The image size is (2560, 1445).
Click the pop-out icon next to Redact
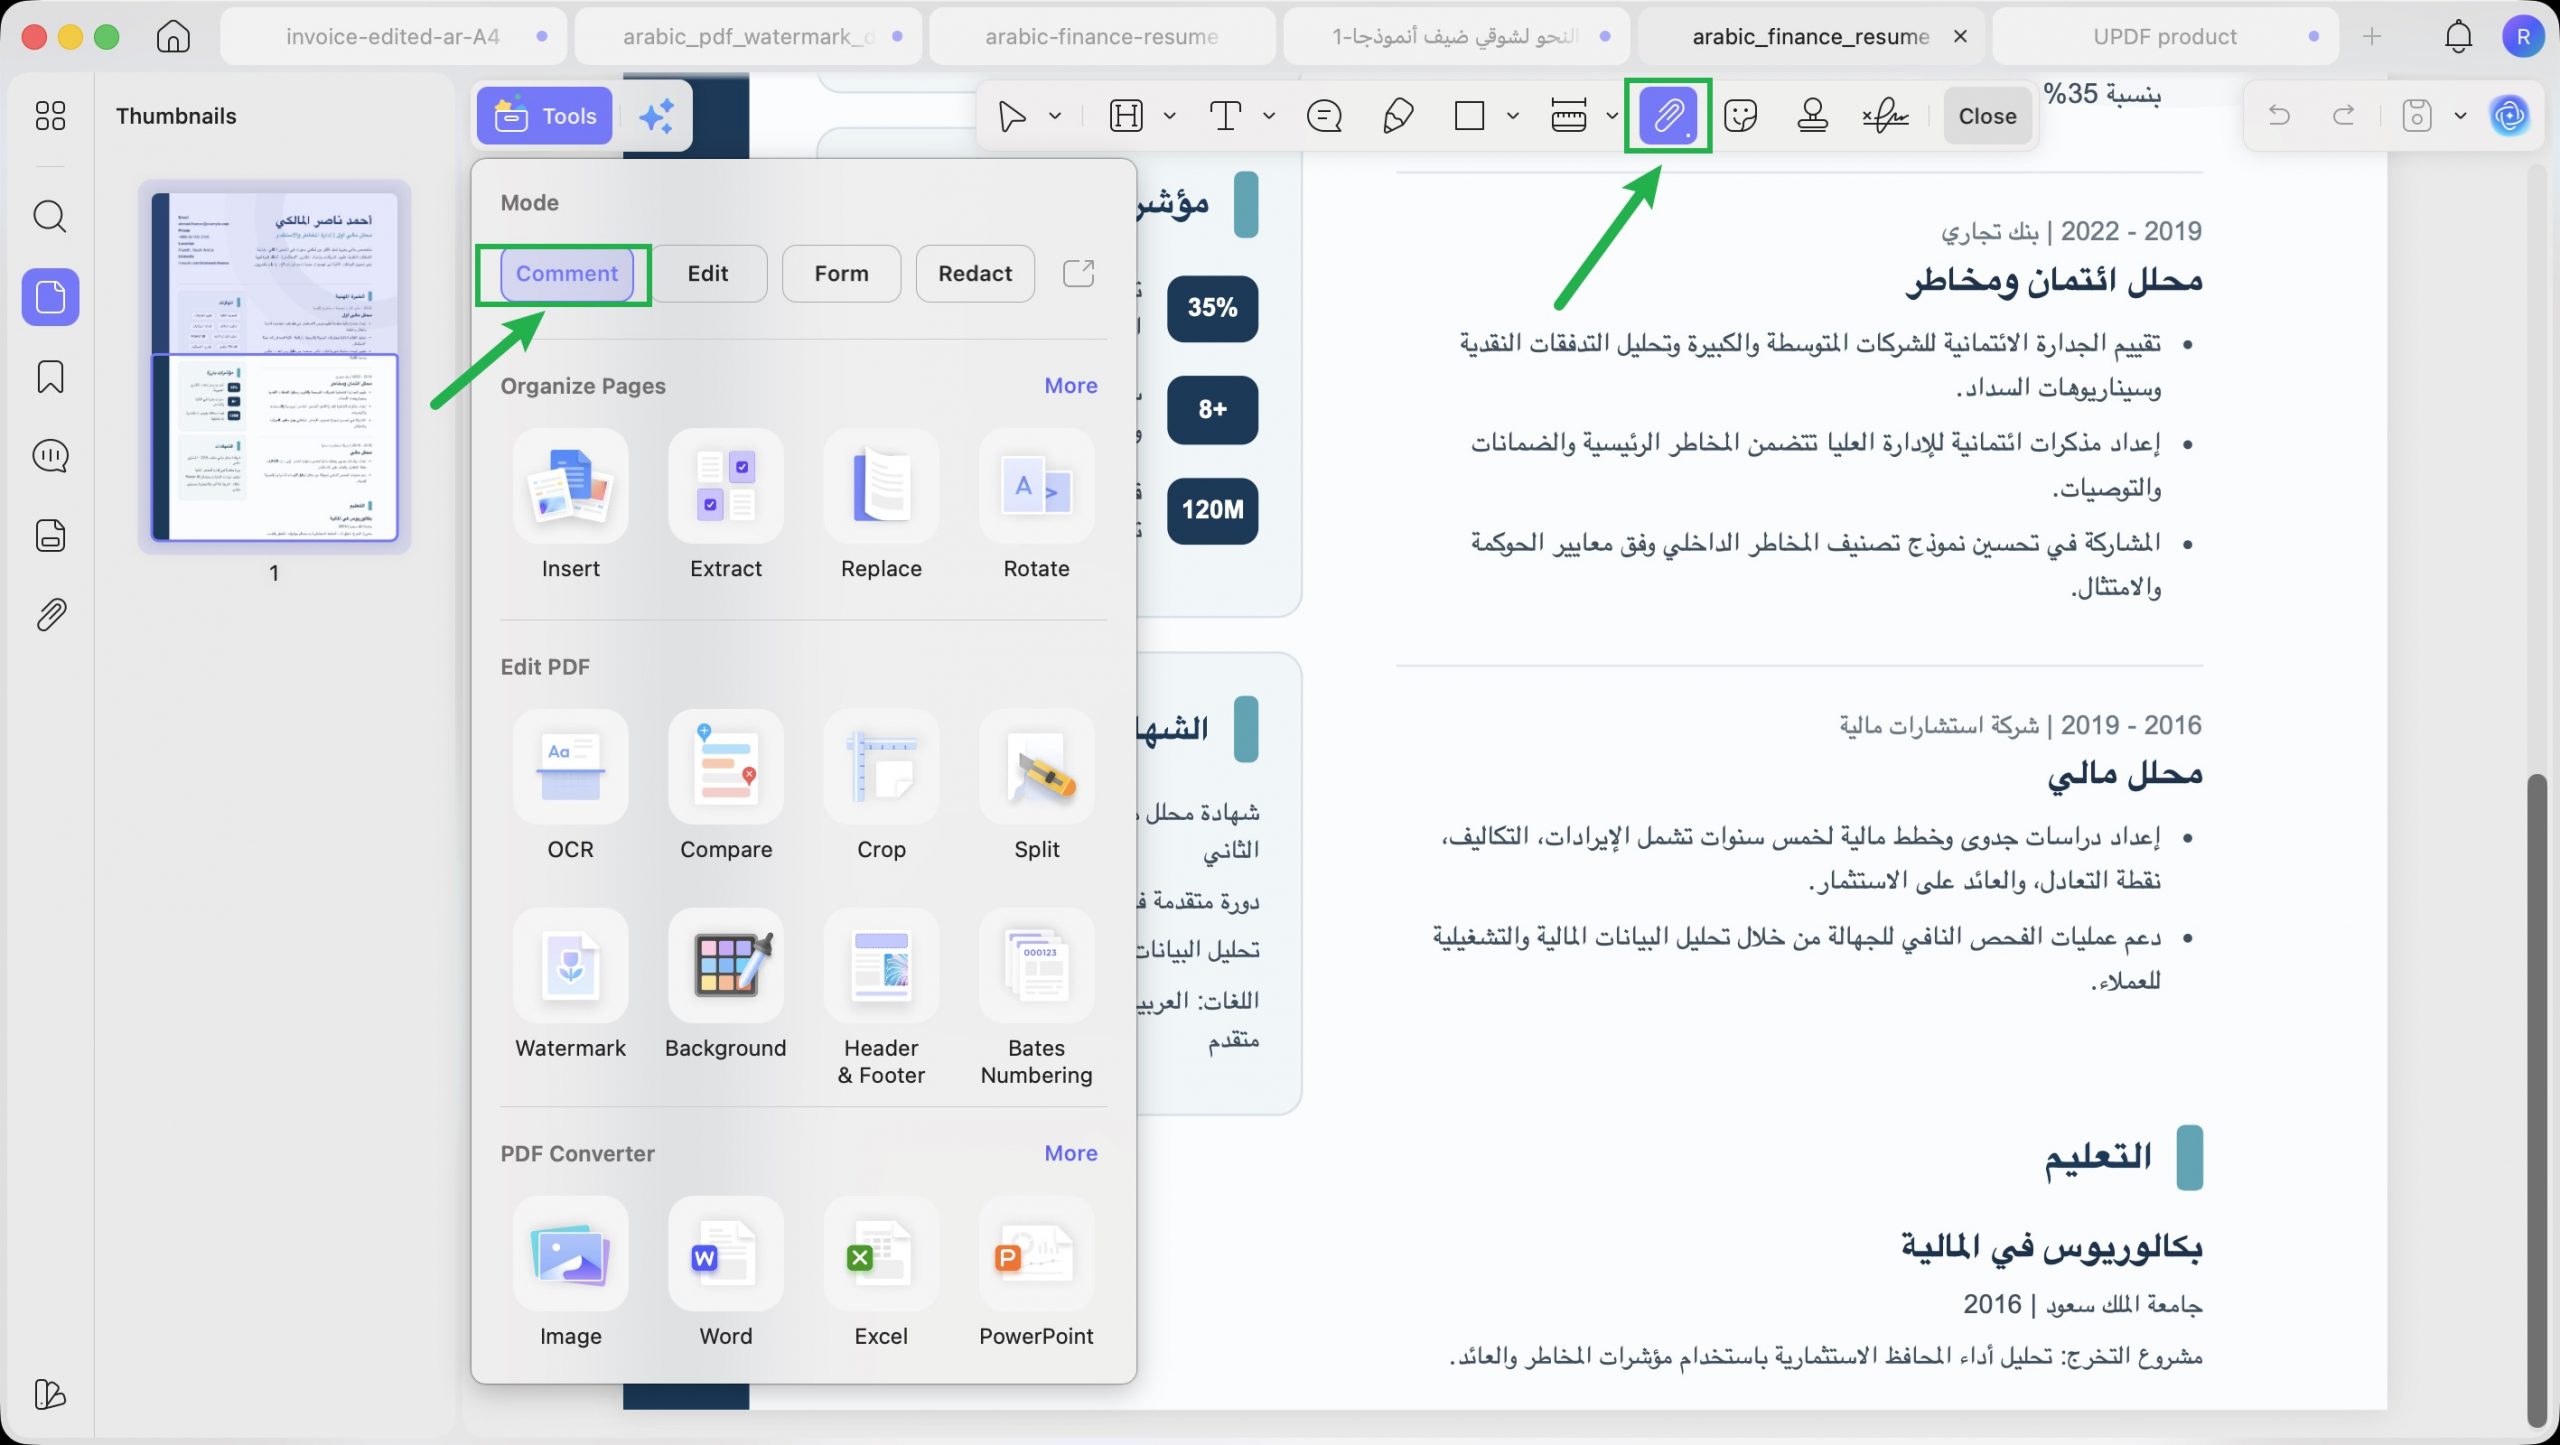1078,273
